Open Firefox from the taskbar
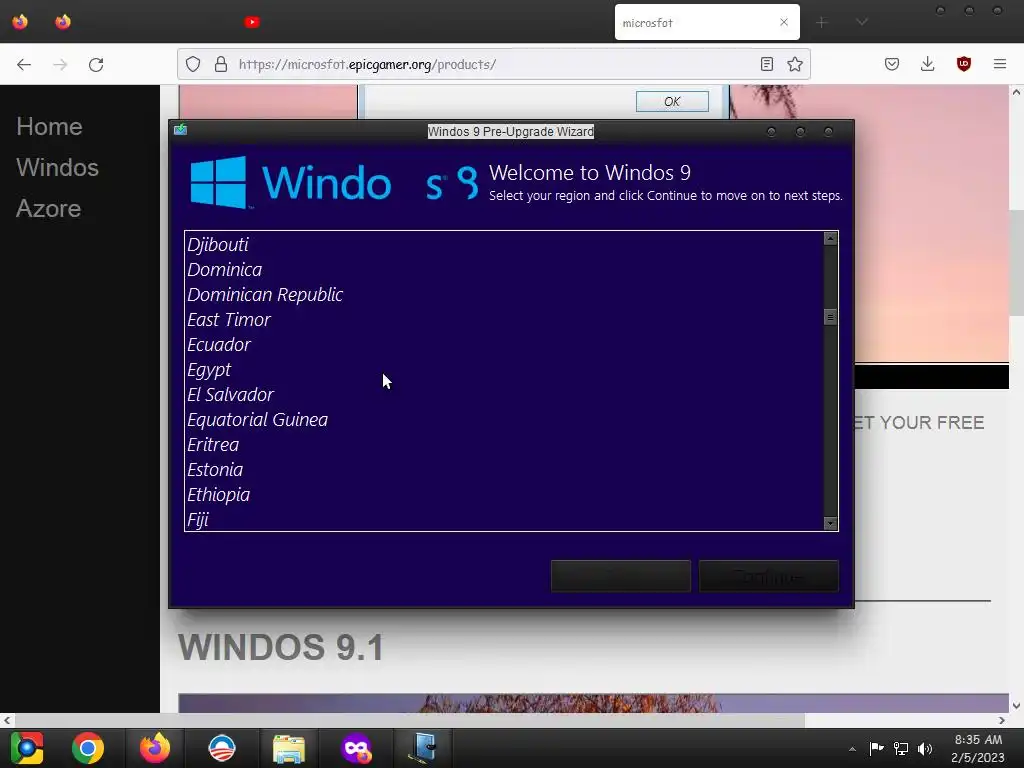1024x768 pixels. click(155, 748)
